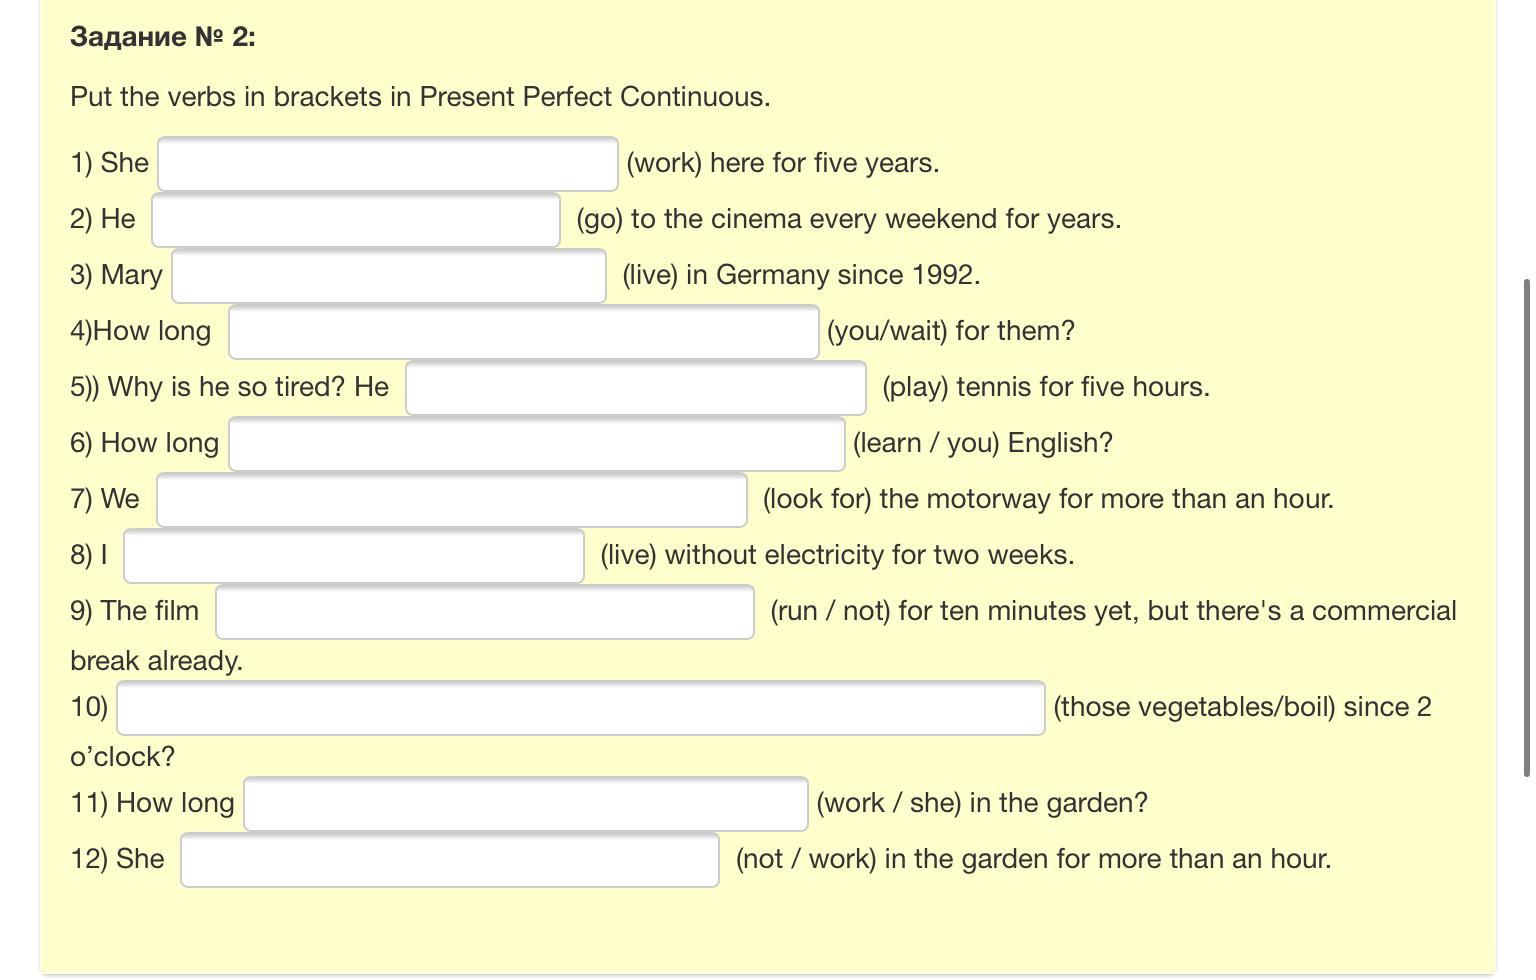Click the text "5)) Why is he so tired? He"
The width and height of the screenshot is (1536, 980).
click(x=229, y=387)
